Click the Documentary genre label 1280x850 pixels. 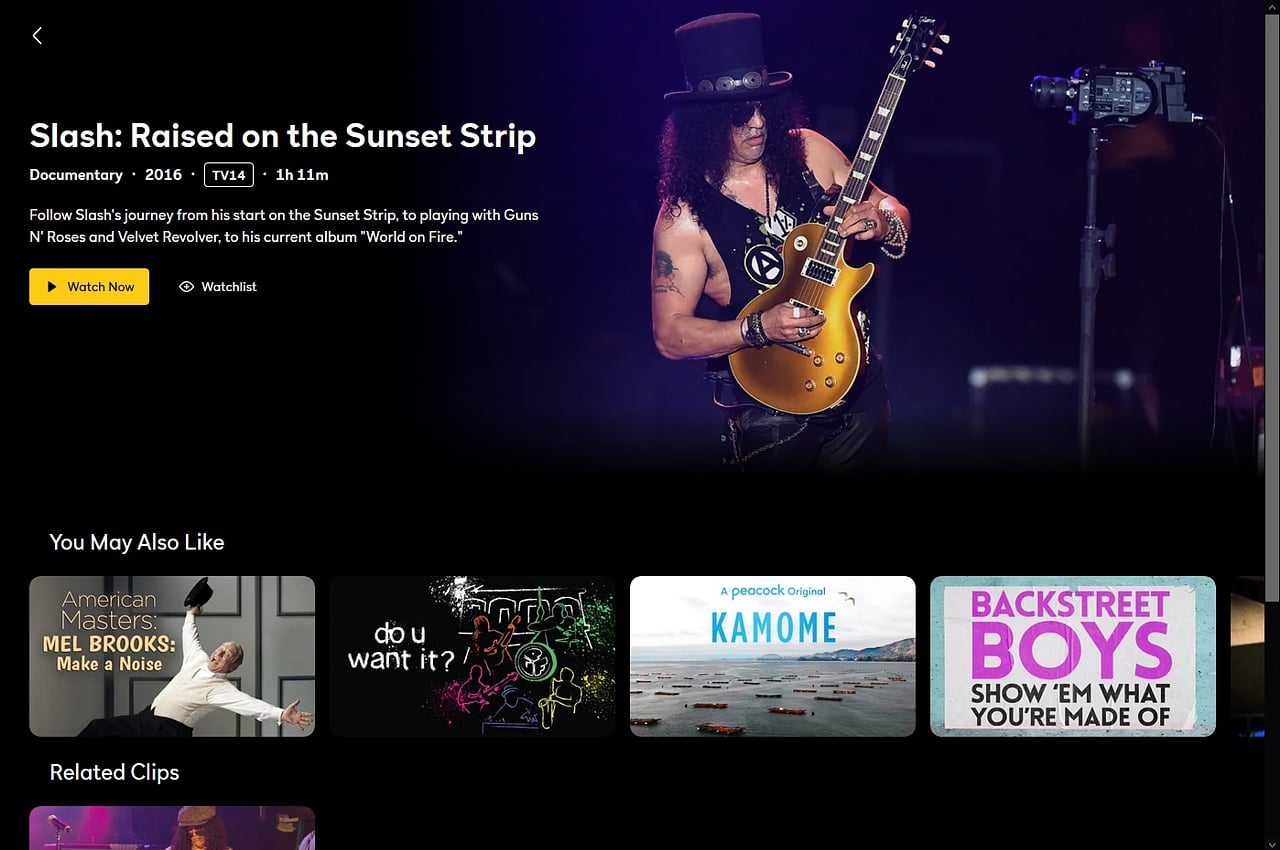pyautogui.click(x=76, y=175)
